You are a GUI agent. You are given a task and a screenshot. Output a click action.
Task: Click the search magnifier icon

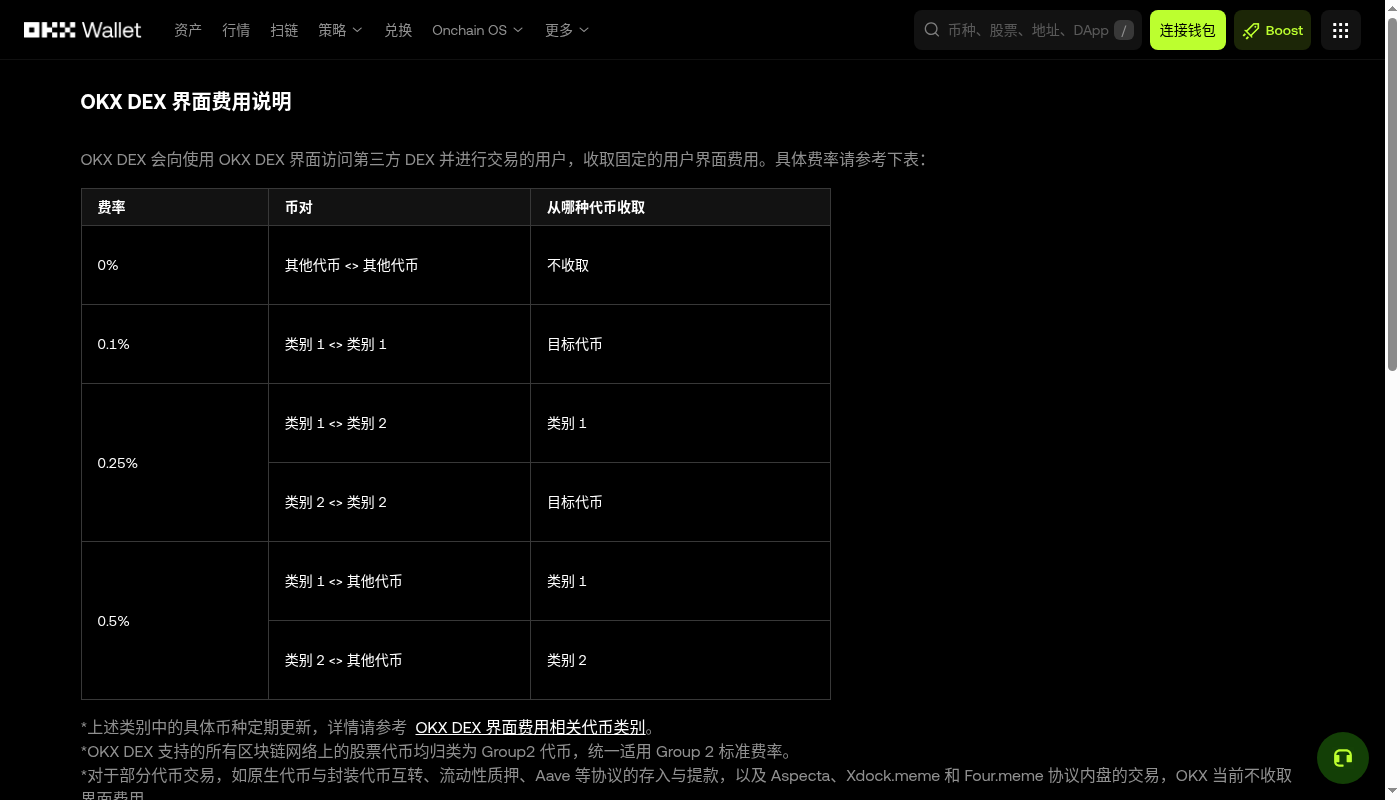click(x=932, y=30)
